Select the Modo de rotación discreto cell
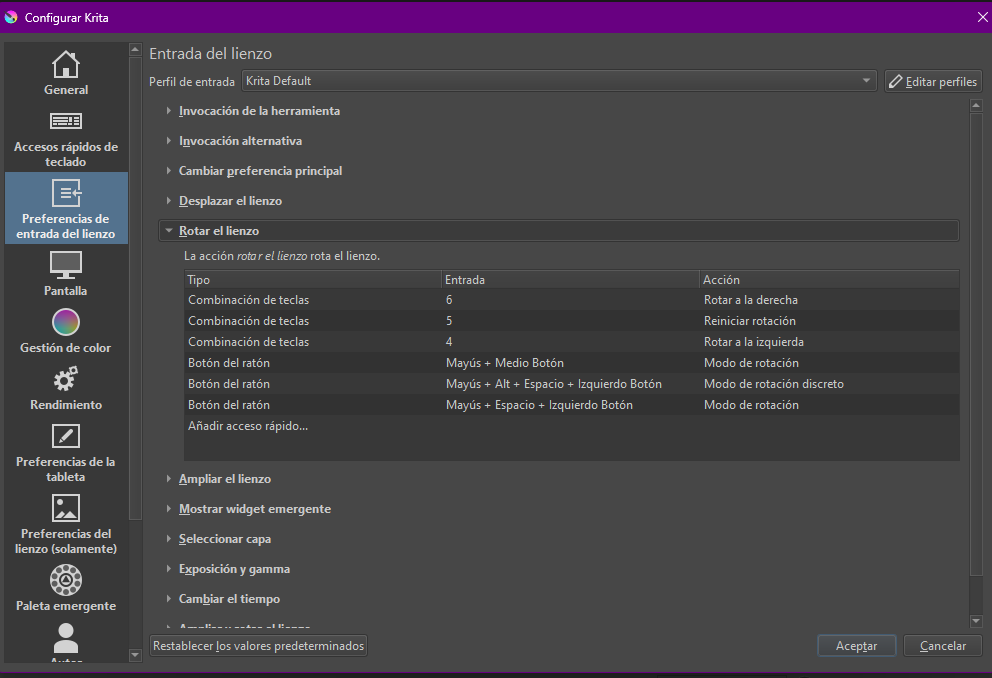992x678 pixels. point(831,384)
